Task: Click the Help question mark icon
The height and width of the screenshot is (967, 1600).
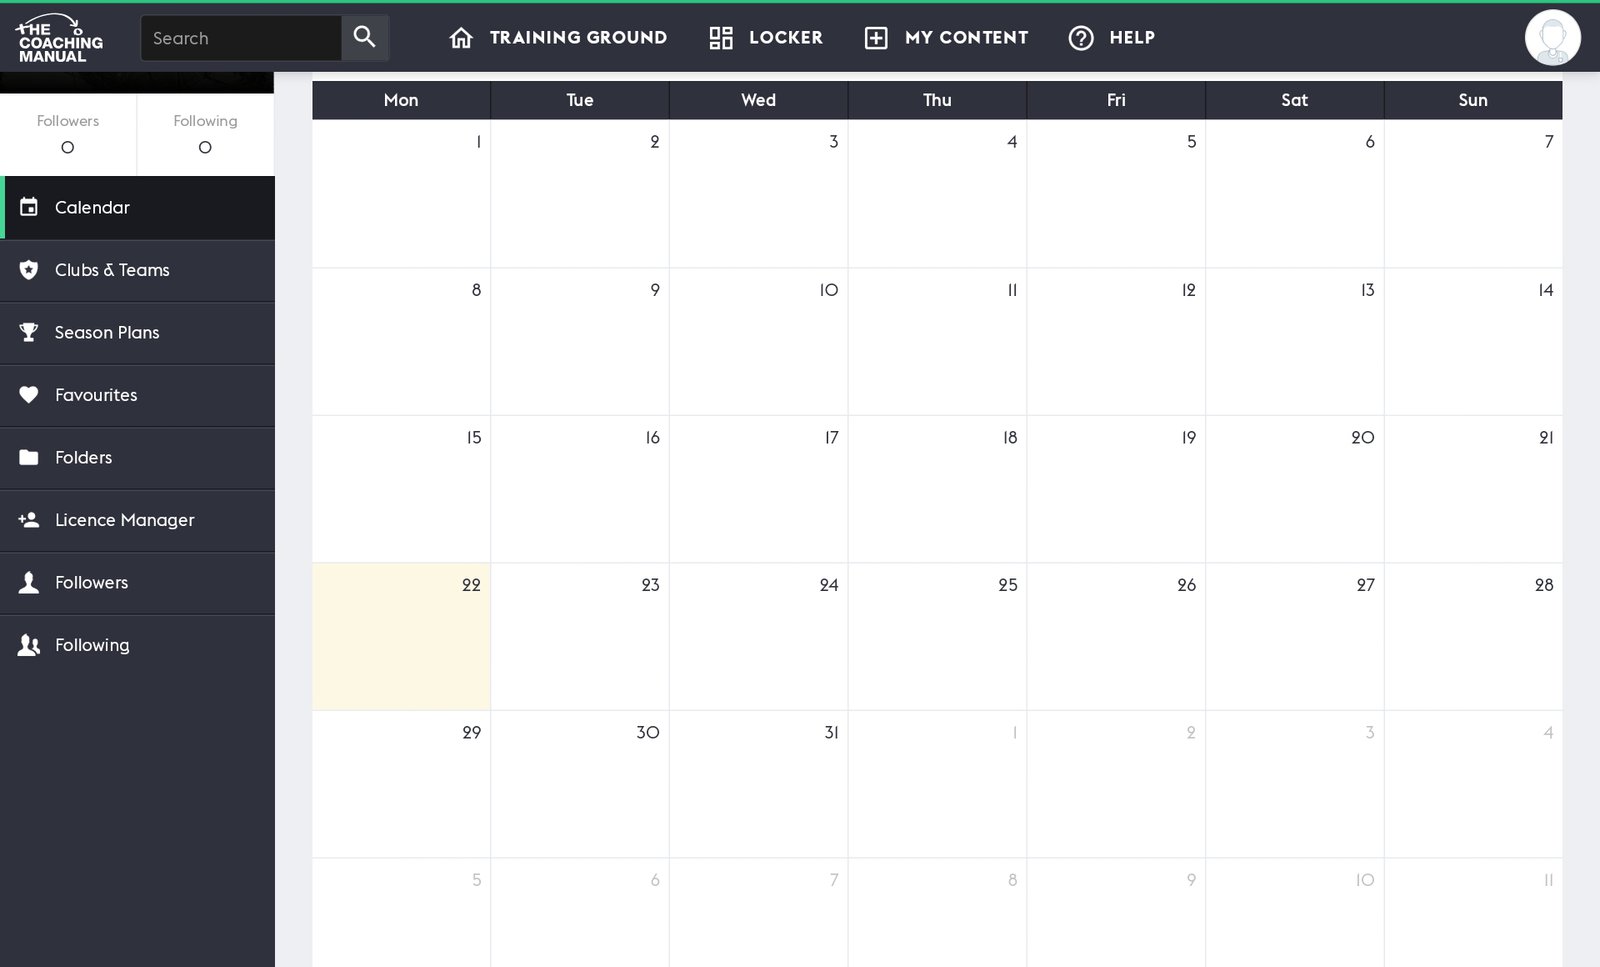Action: click(x=1081, y=38)
